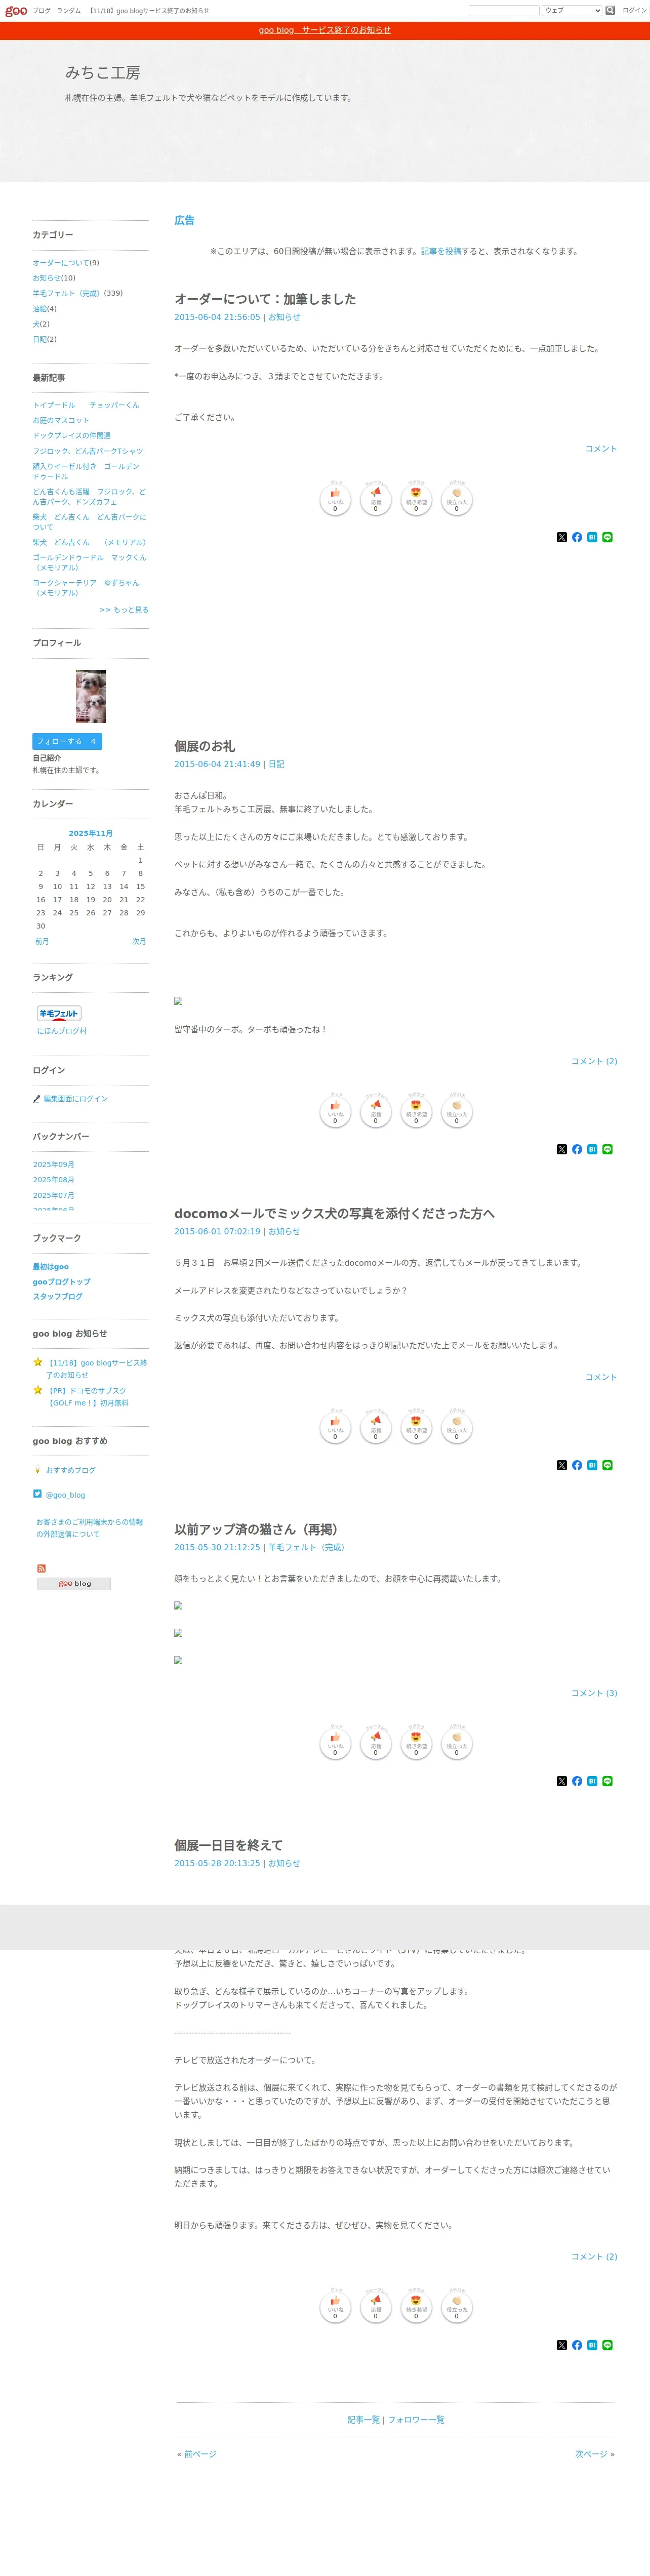Image resolution: width=650 pixels, height=2576 pixels.
Task: Open the スタッフブログ bookmark
Action: pyautogui.click(x=57, y=1296)
